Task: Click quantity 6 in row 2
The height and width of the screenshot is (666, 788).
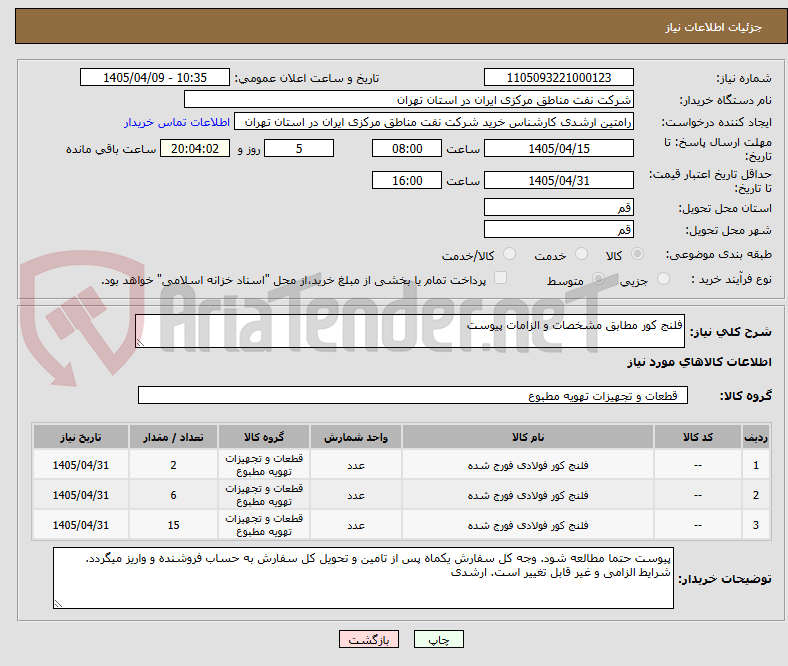Action: tap(173, 495)
